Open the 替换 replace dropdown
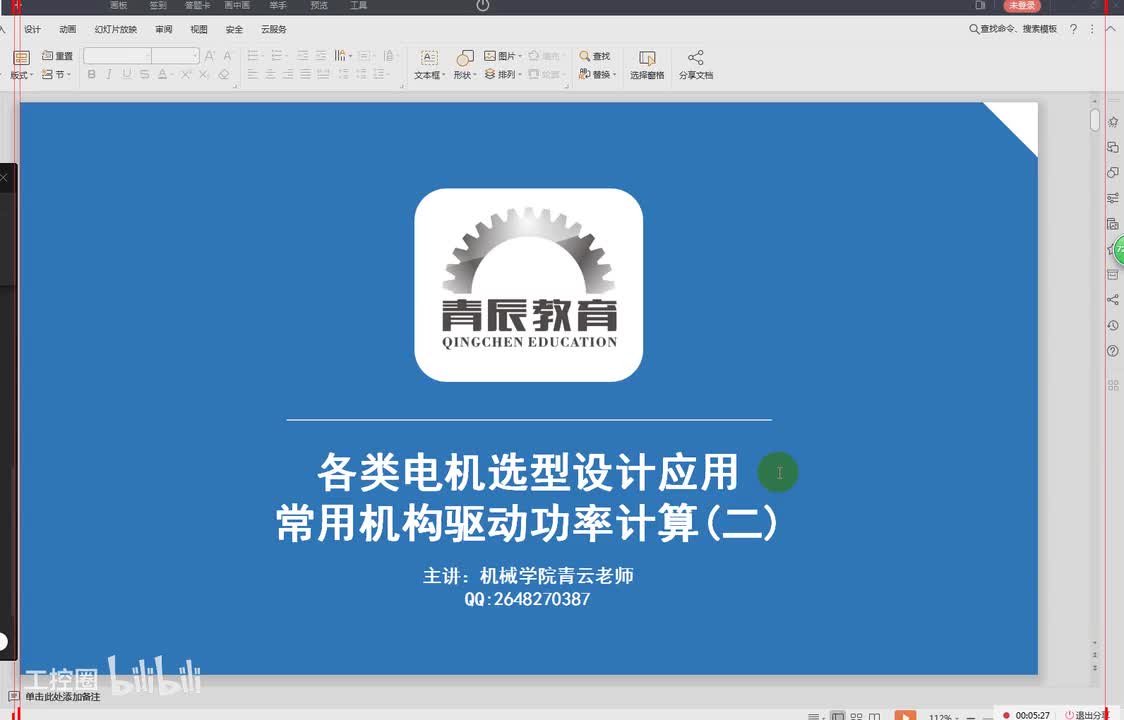The height and width of the screenshot is (720, 1124). tap(597, 74)
